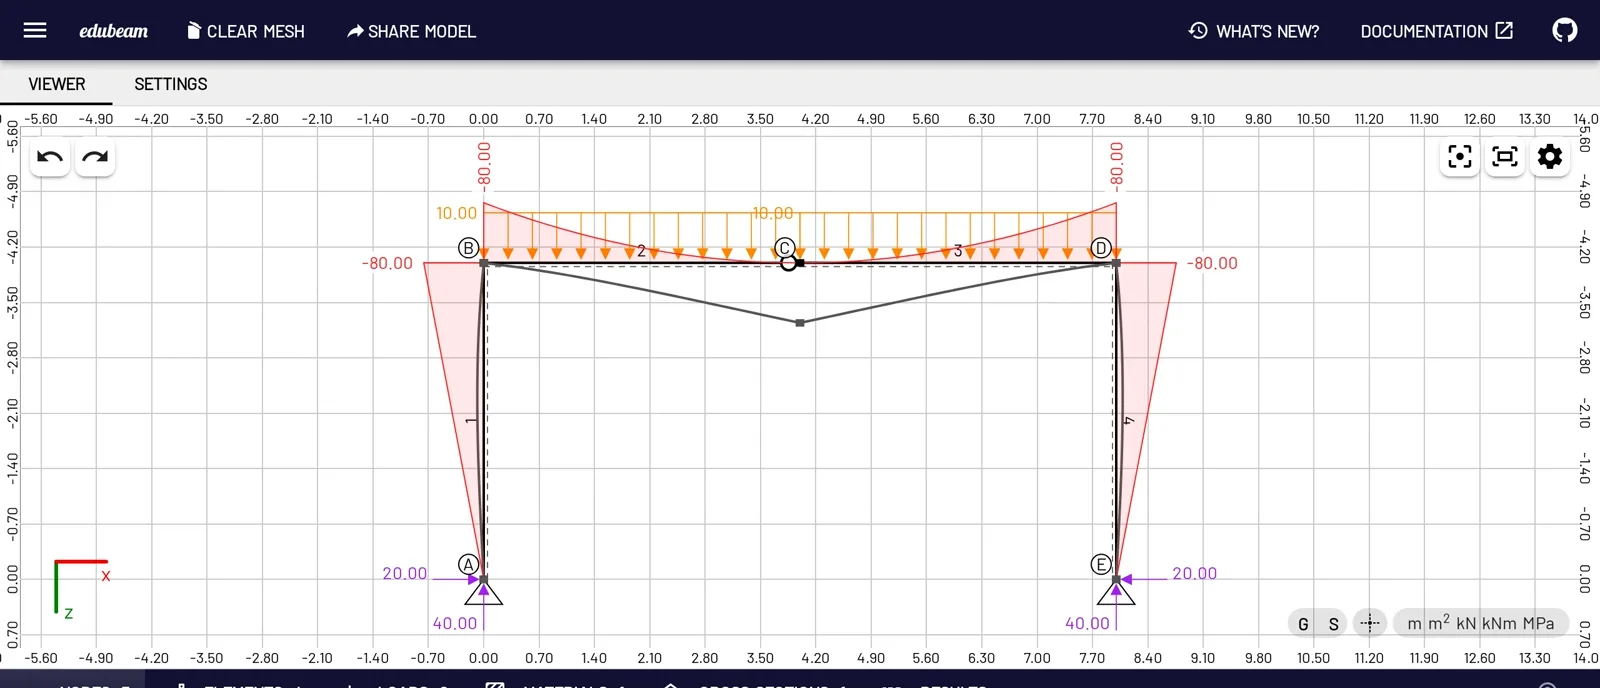Viewport: 1600px width, 688px height.
Task: Redo the last undone action
Action: click(x=95, y=157)
